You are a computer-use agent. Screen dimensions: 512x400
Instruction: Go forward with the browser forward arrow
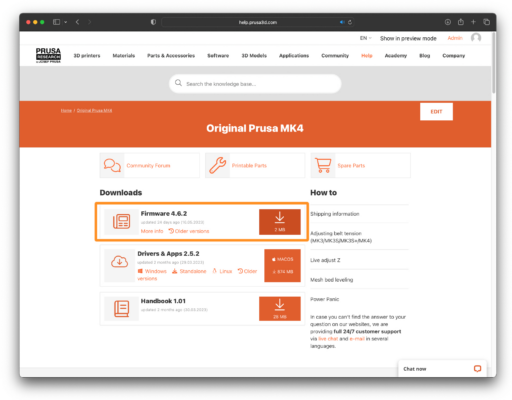click(x=89, y=22)
